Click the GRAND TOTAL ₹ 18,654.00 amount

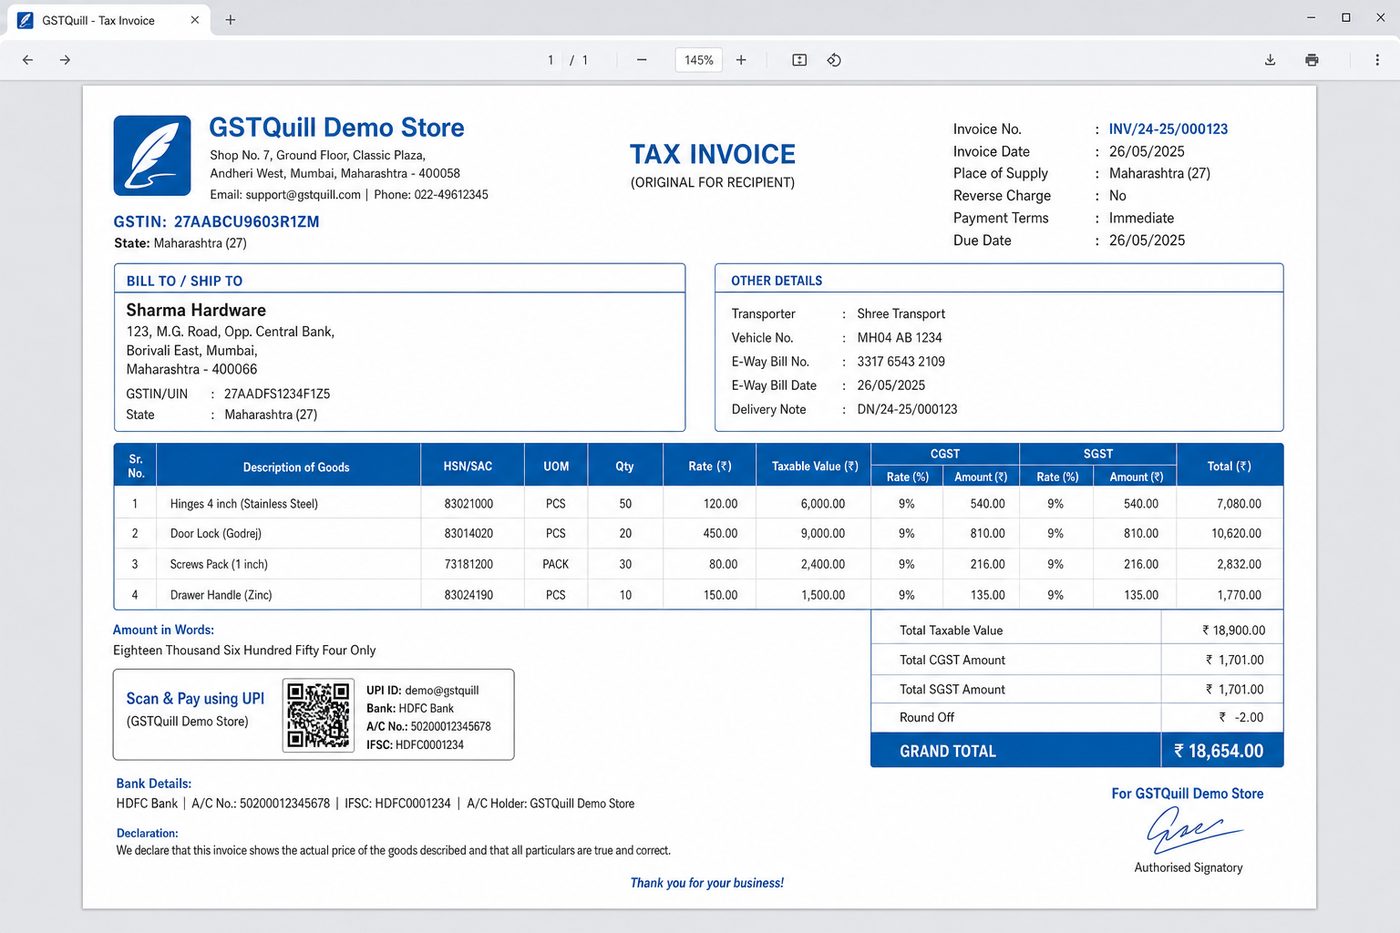[1218, 751]
